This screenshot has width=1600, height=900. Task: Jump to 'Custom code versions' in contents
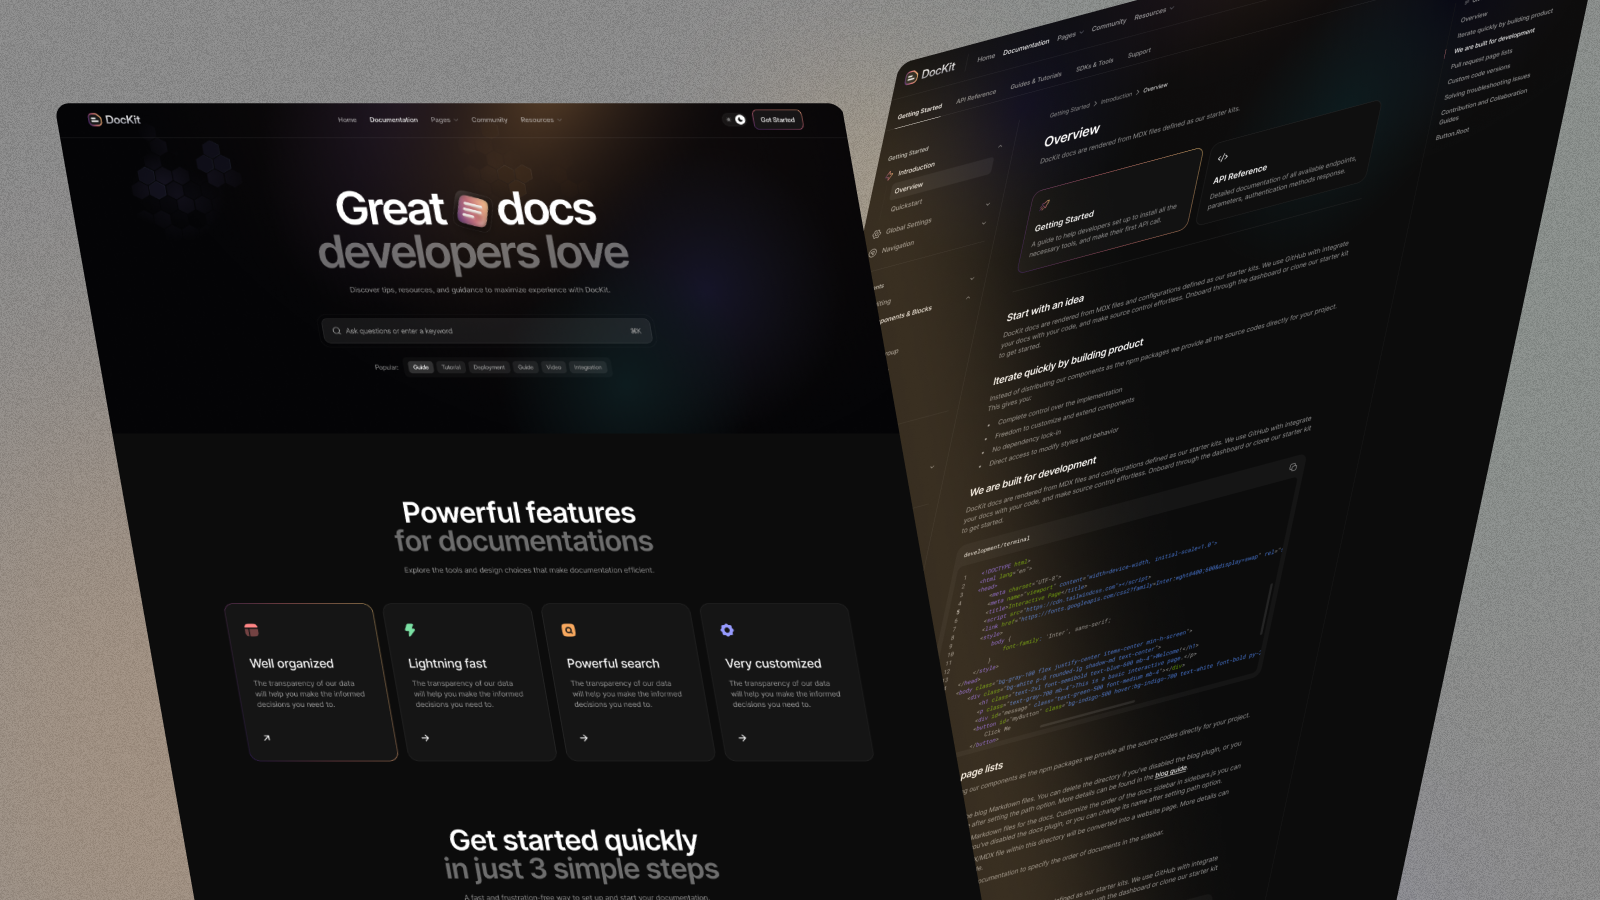pyautogui.click(x=1479, y=74)
